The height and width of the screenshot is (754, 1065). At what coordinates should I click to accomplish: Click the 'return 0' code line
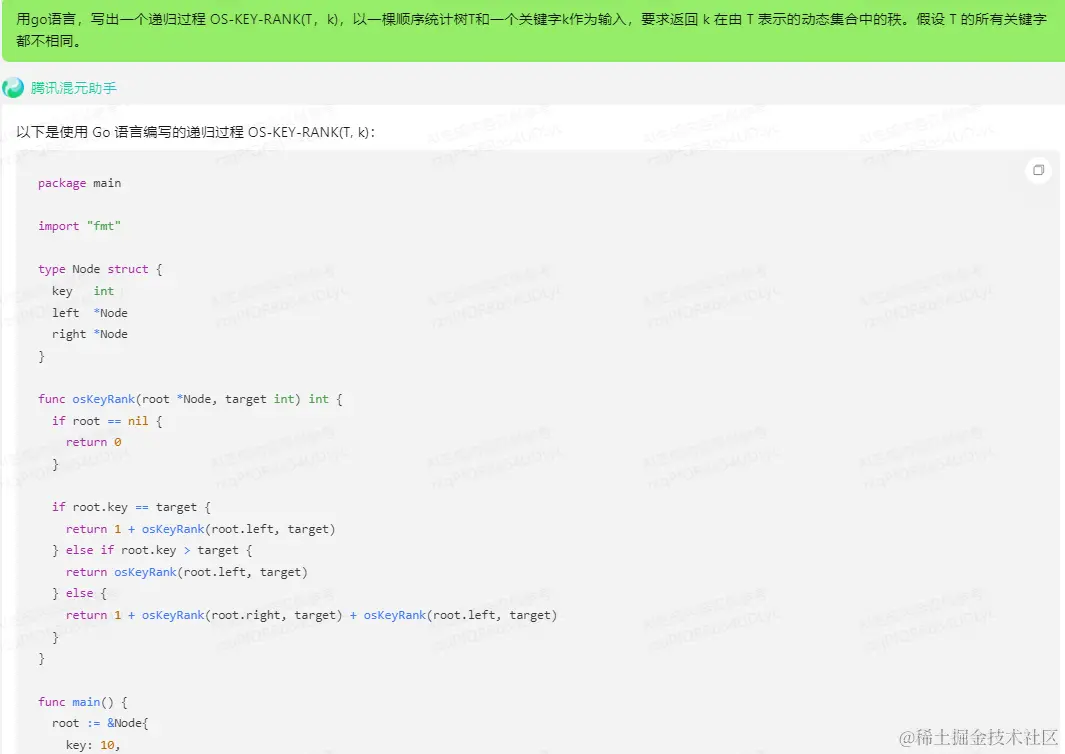94,442
